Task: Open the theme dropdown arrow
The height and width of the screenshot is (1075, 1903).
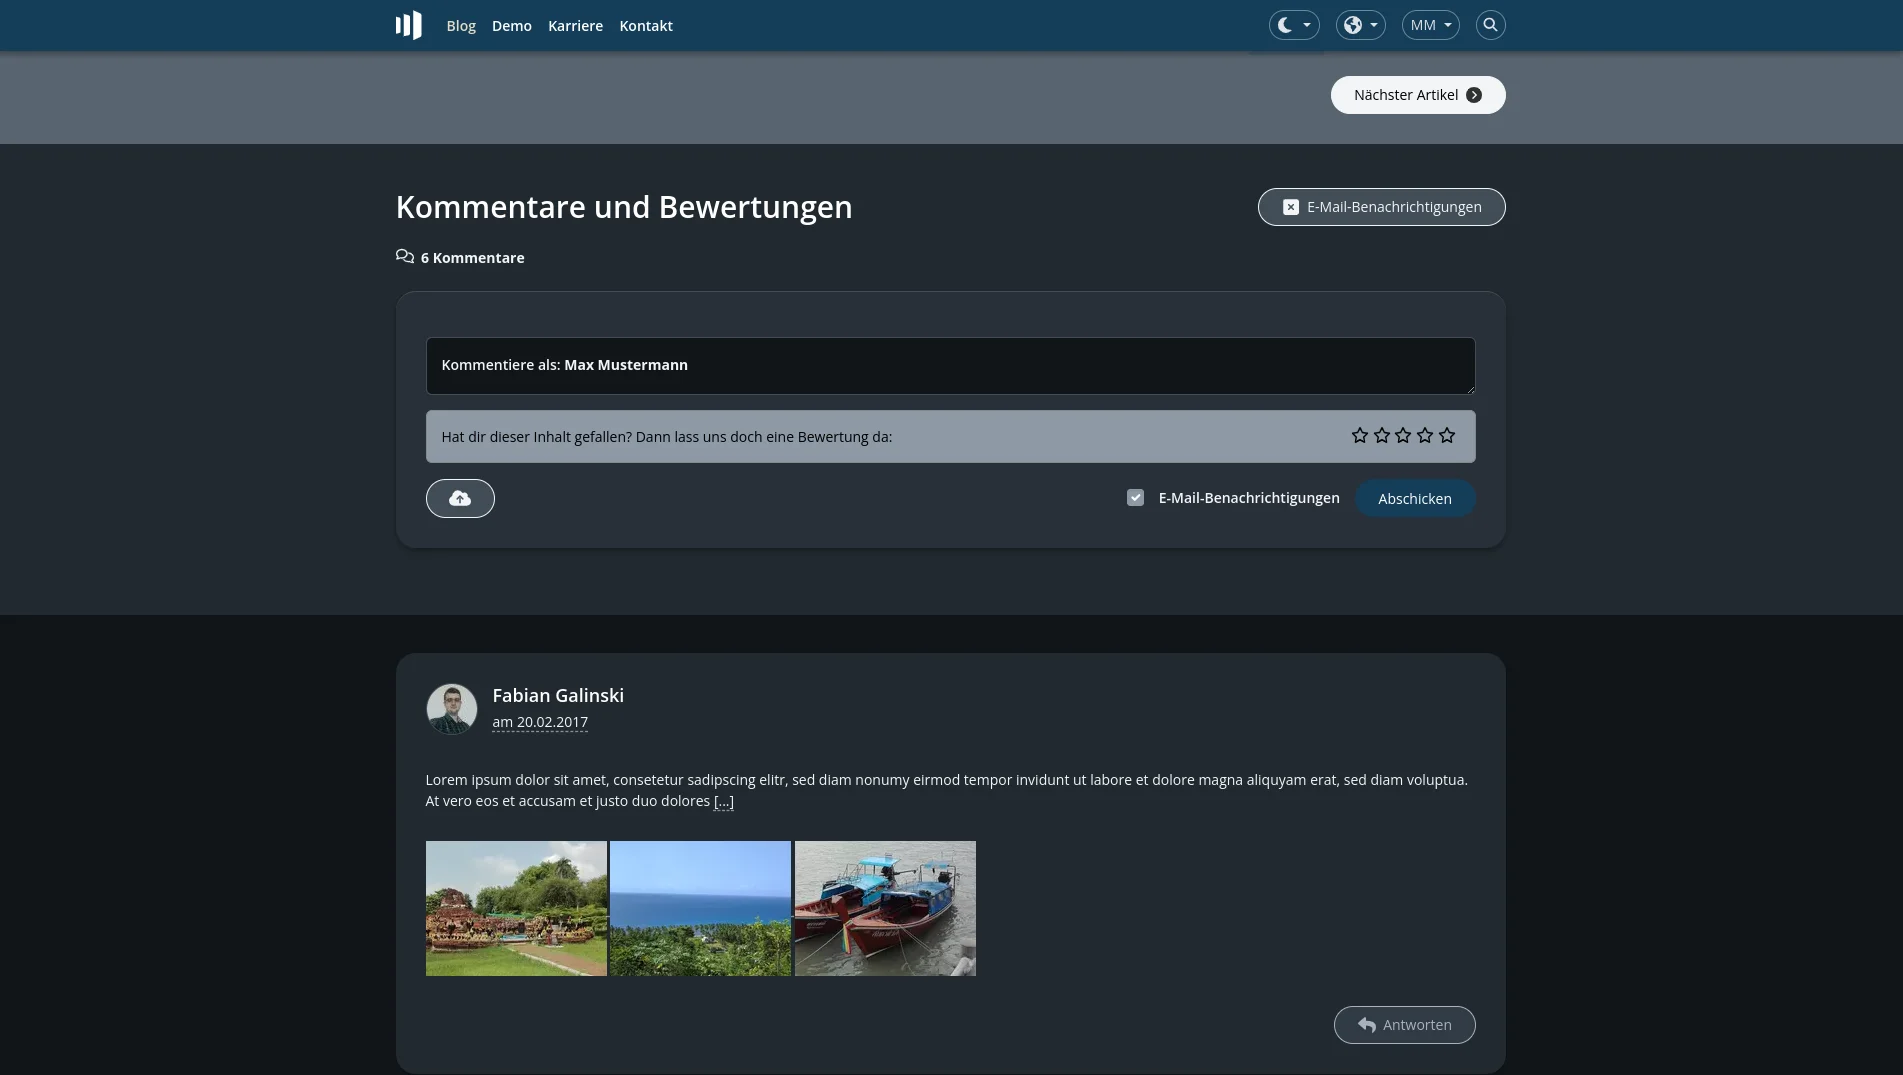Action: 1305,24
